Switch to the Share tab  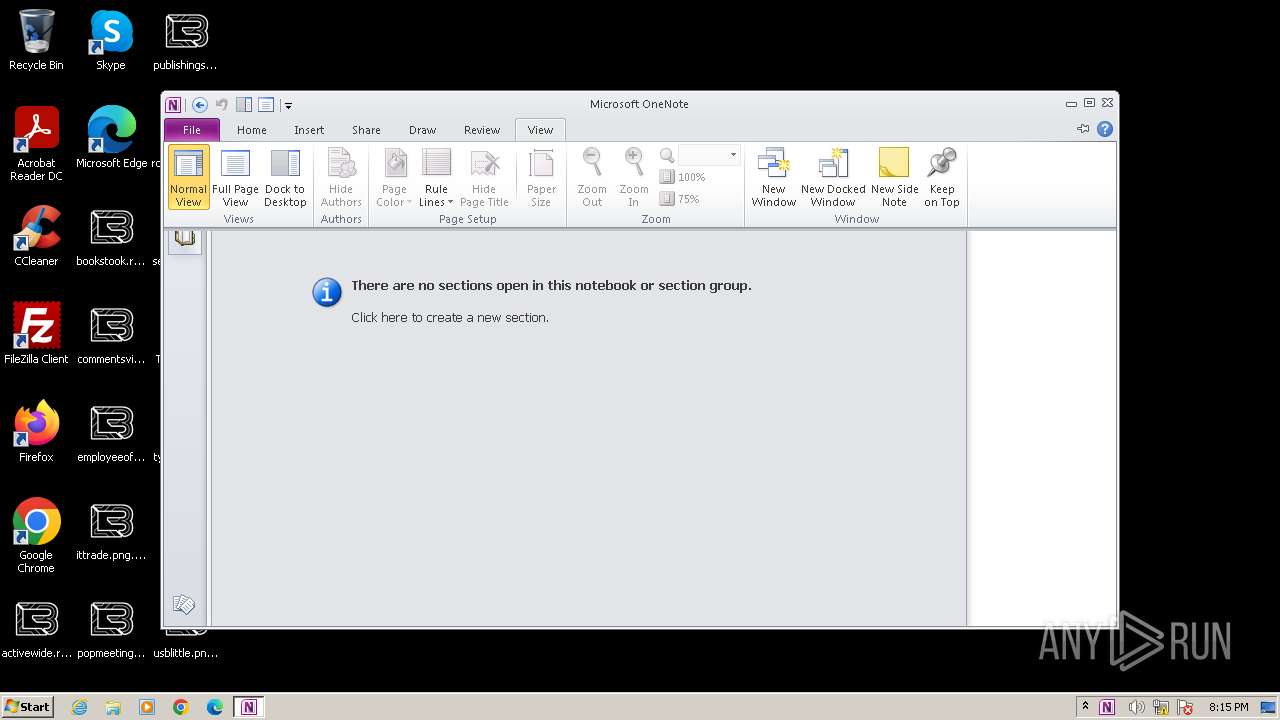click(366, 130)
